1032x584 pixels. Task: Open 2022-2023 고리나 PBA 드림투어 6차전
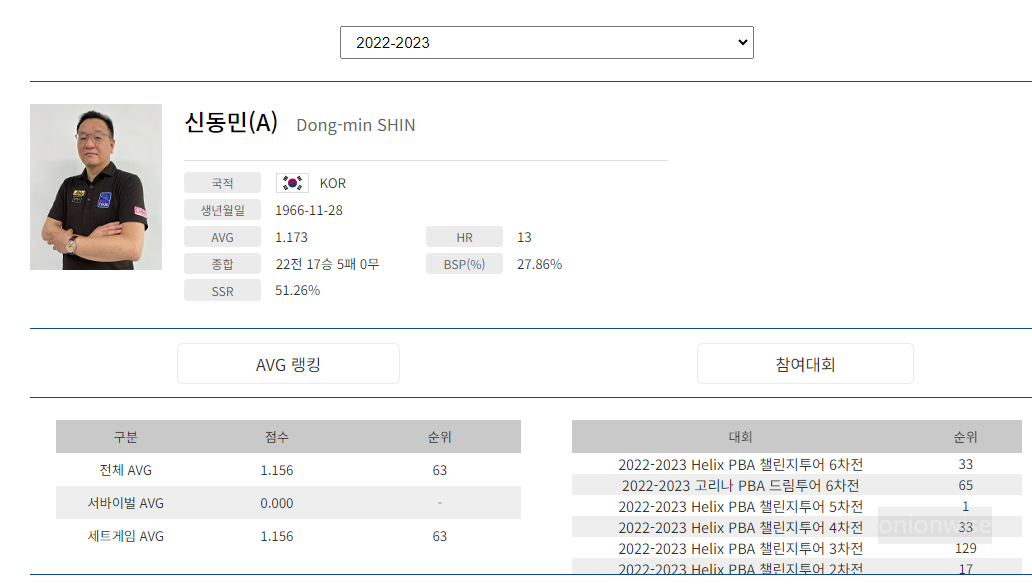pos(740,485)
